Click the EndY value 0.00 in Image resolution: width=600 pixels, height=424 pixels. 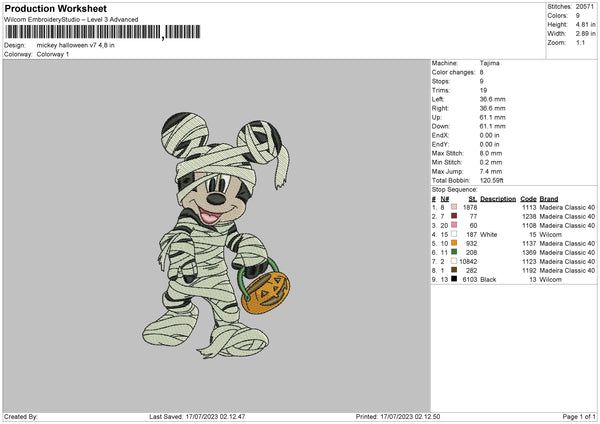[x=489, y=144]
